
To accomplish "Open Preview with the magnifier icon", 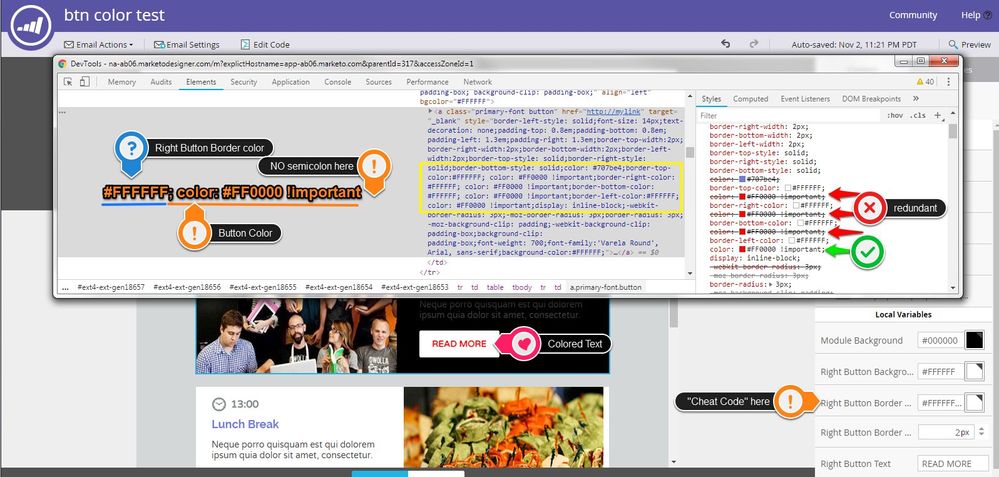I will [953, 45].
